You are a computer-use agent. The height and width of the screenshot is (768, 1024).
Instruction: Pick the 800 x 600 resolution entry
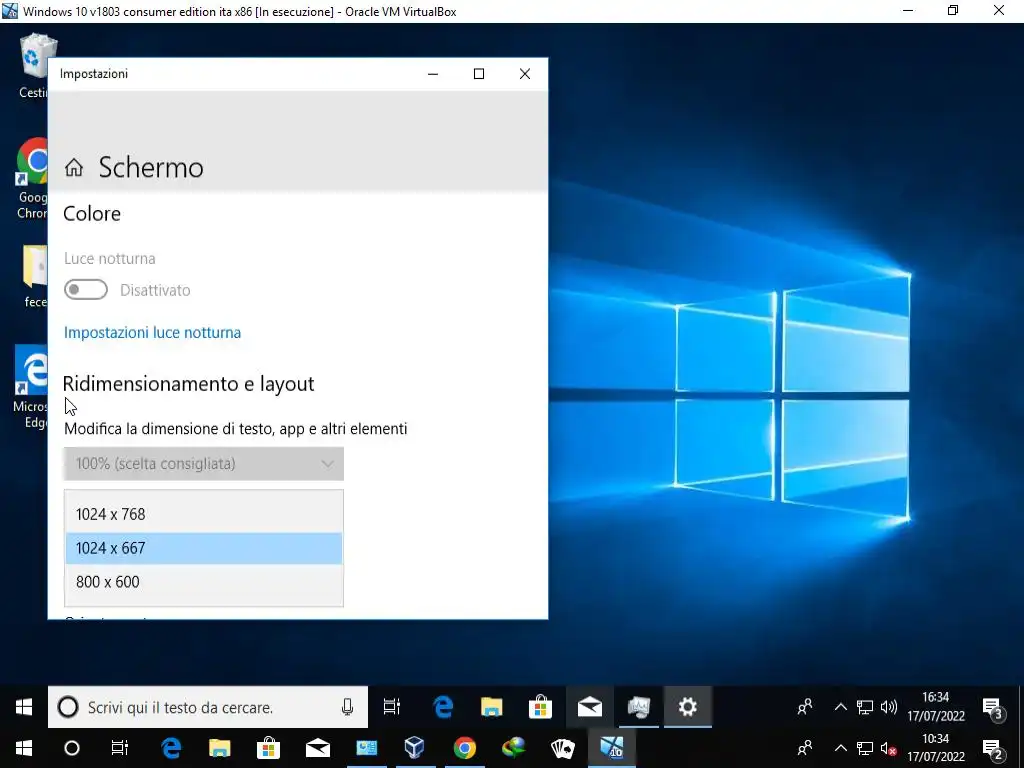click(x=204, y=582)
